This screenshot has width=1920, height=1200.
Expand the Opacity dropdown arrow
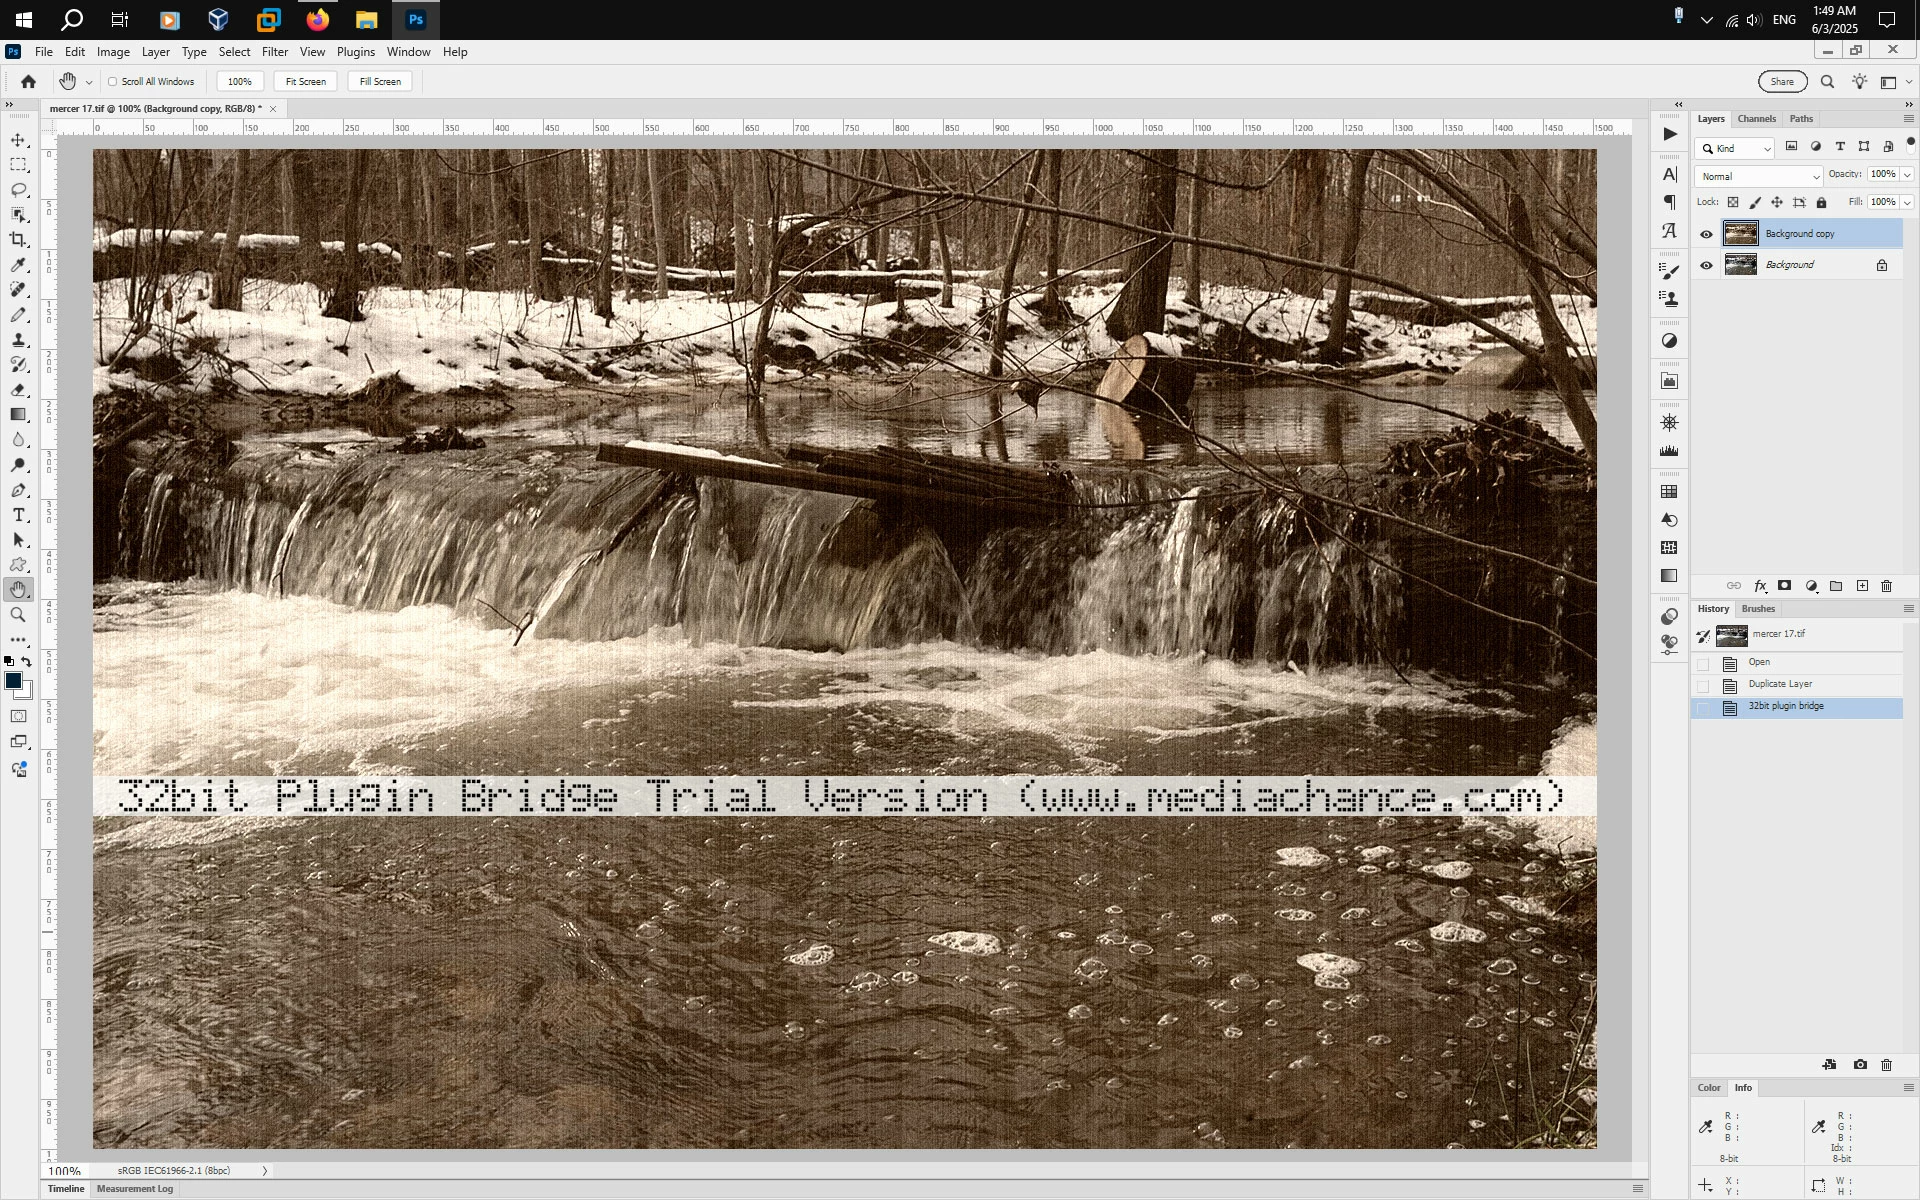click(1907, 175)
